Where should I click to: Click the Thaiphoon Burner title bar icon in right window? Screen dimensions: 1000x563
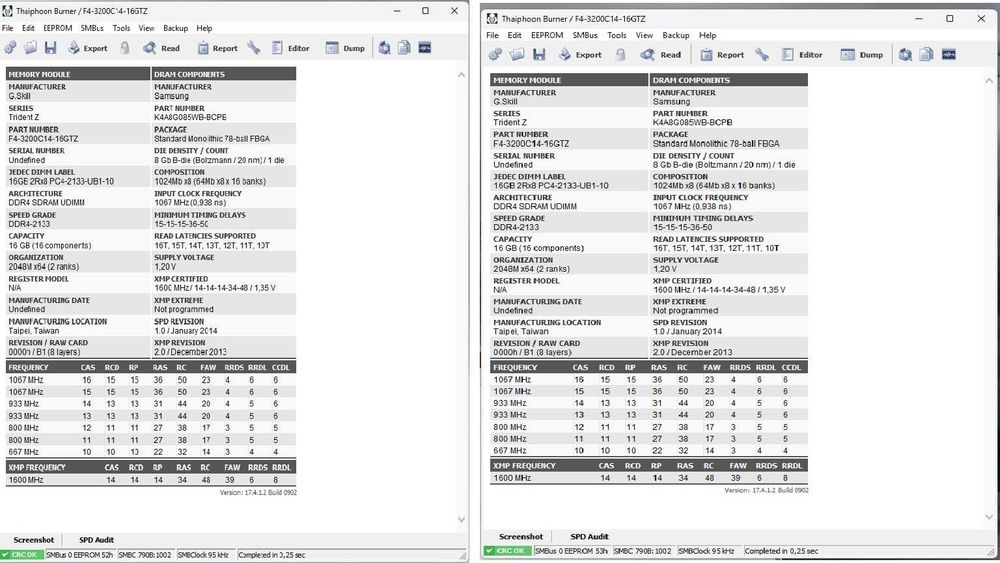pyautogui.click(x=492, y=18)
